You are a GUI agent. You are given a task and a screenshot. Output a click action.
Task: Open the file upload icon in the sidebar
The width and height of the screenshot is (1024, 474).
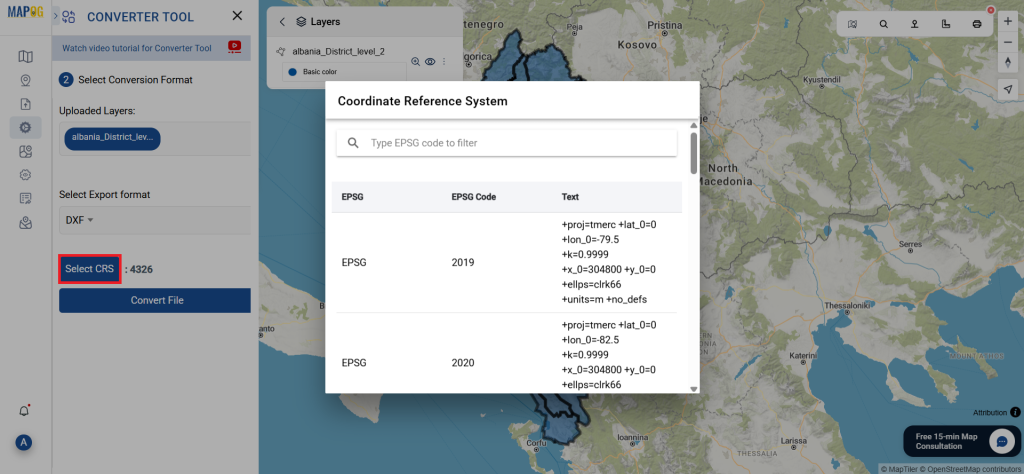pos(25,104)
